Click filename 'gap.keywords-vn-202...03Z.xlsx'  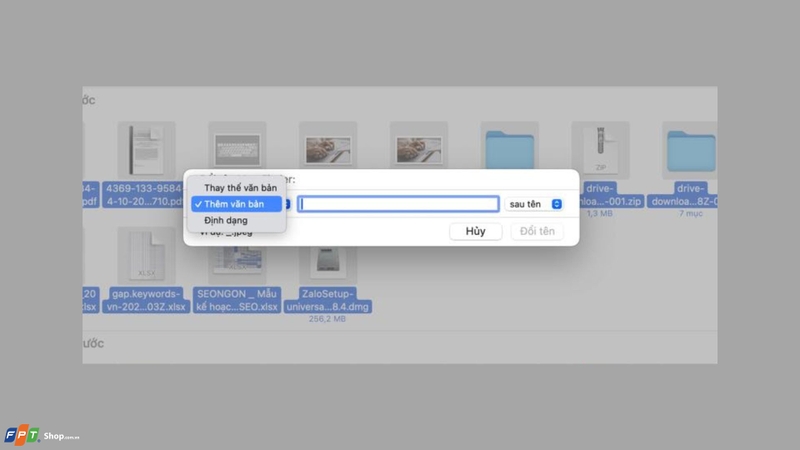[x=146, y=300]
